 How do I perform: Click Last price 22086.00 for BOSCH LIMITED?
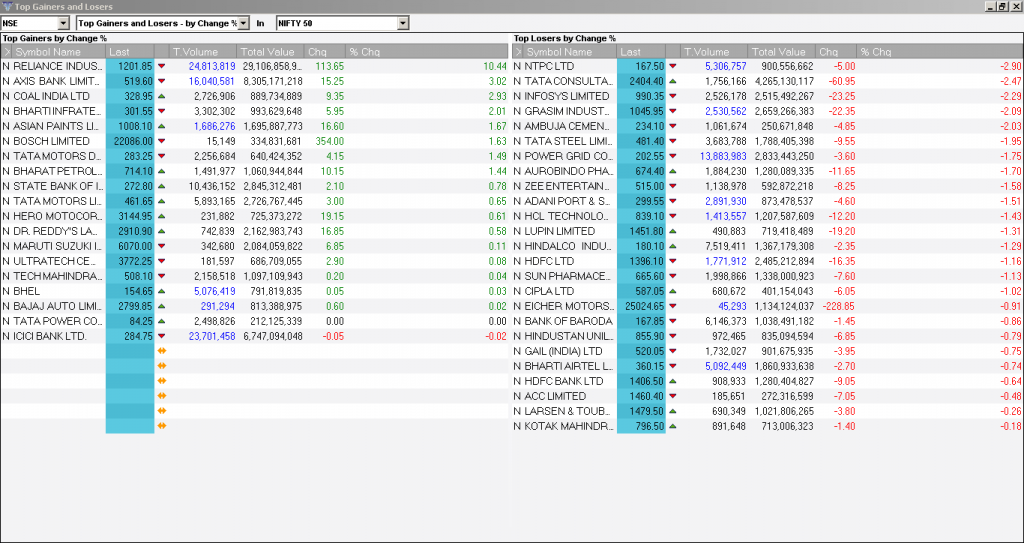(133, 141)
